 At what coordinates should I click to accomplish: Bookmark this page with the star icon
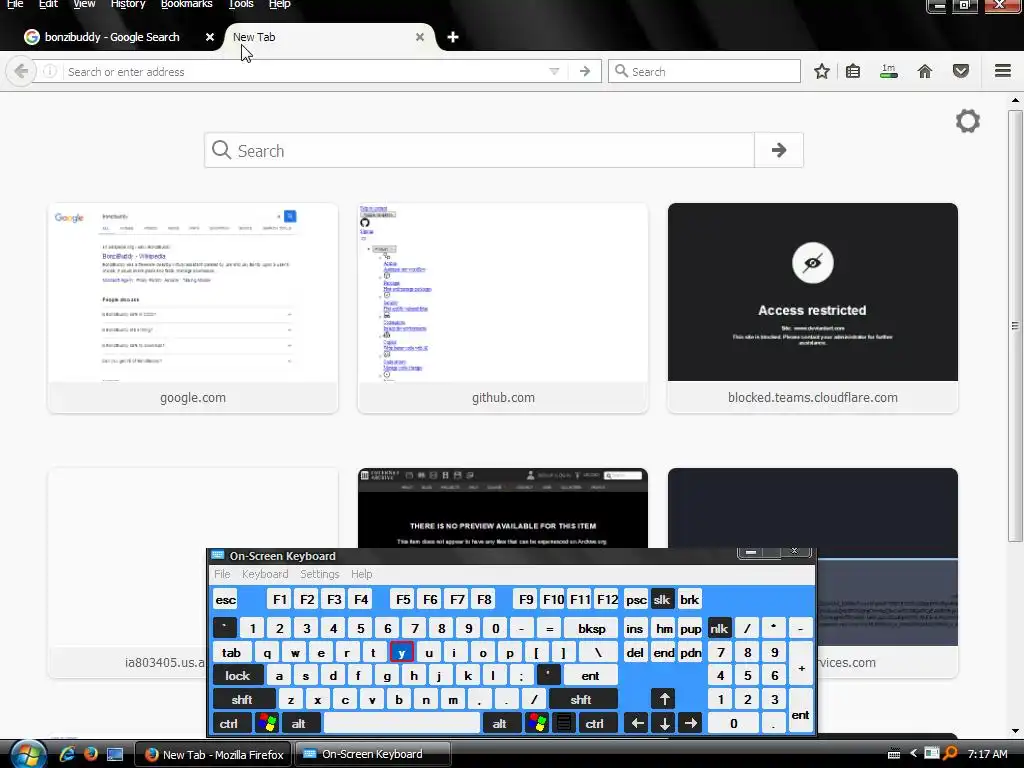pos(822,71)
